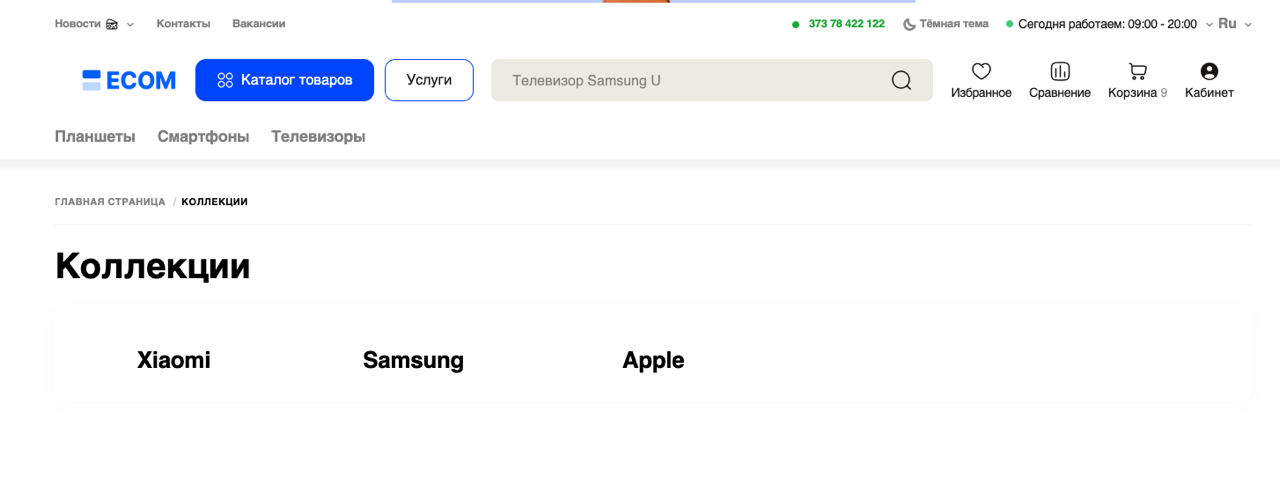Open Favorites via the heart icon
This screenshot has height=493, width=1280.
[x=981, y=71]
